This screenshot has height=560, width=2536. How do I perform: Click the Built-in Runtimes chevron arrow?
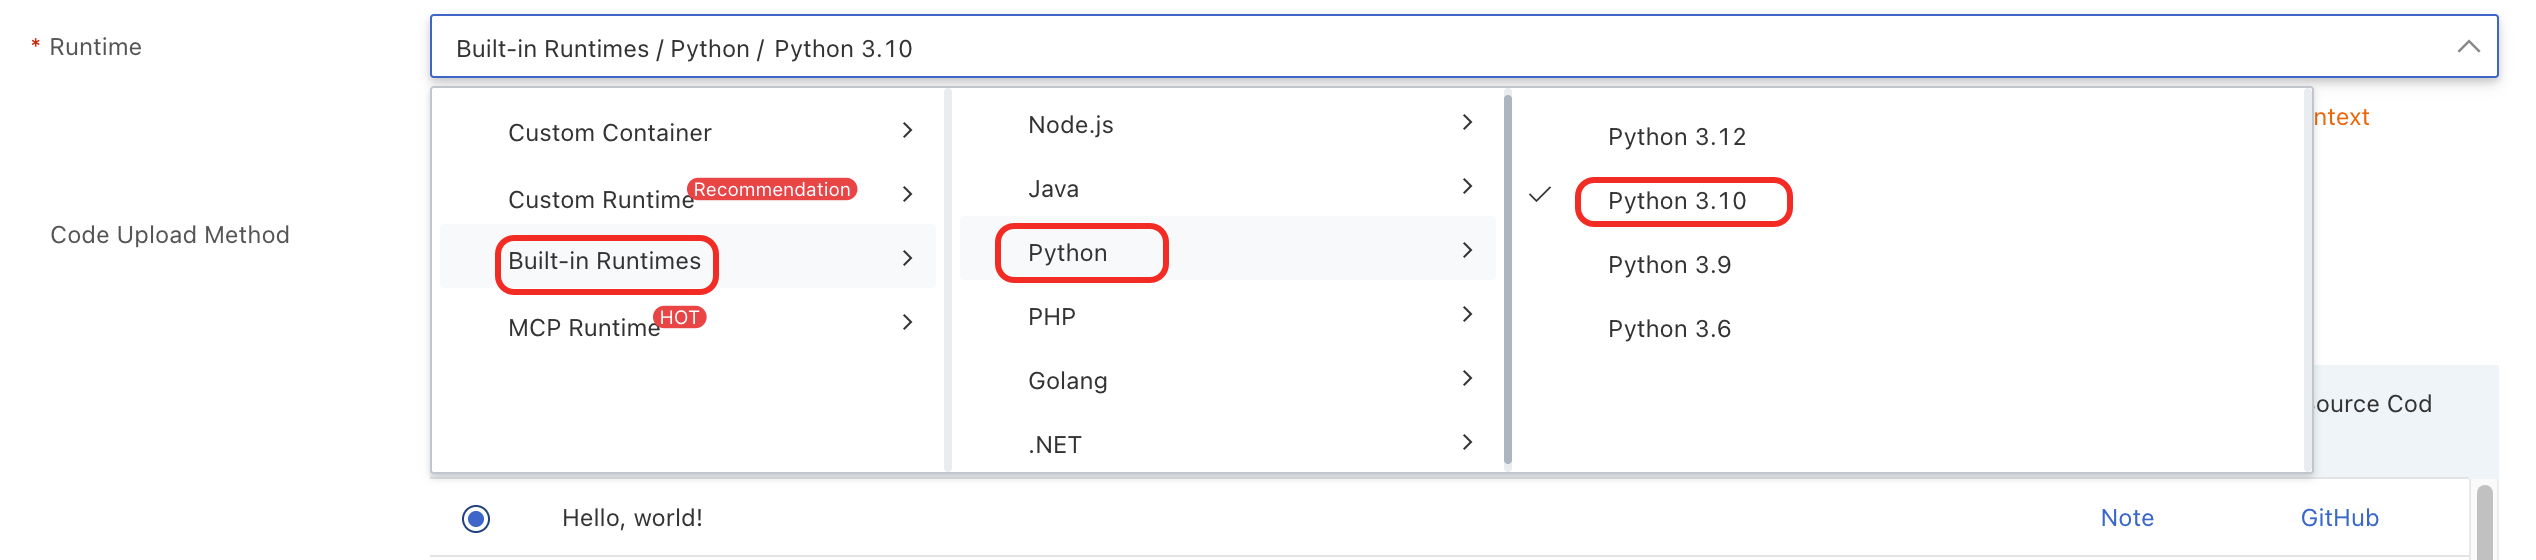coord(907,258)
